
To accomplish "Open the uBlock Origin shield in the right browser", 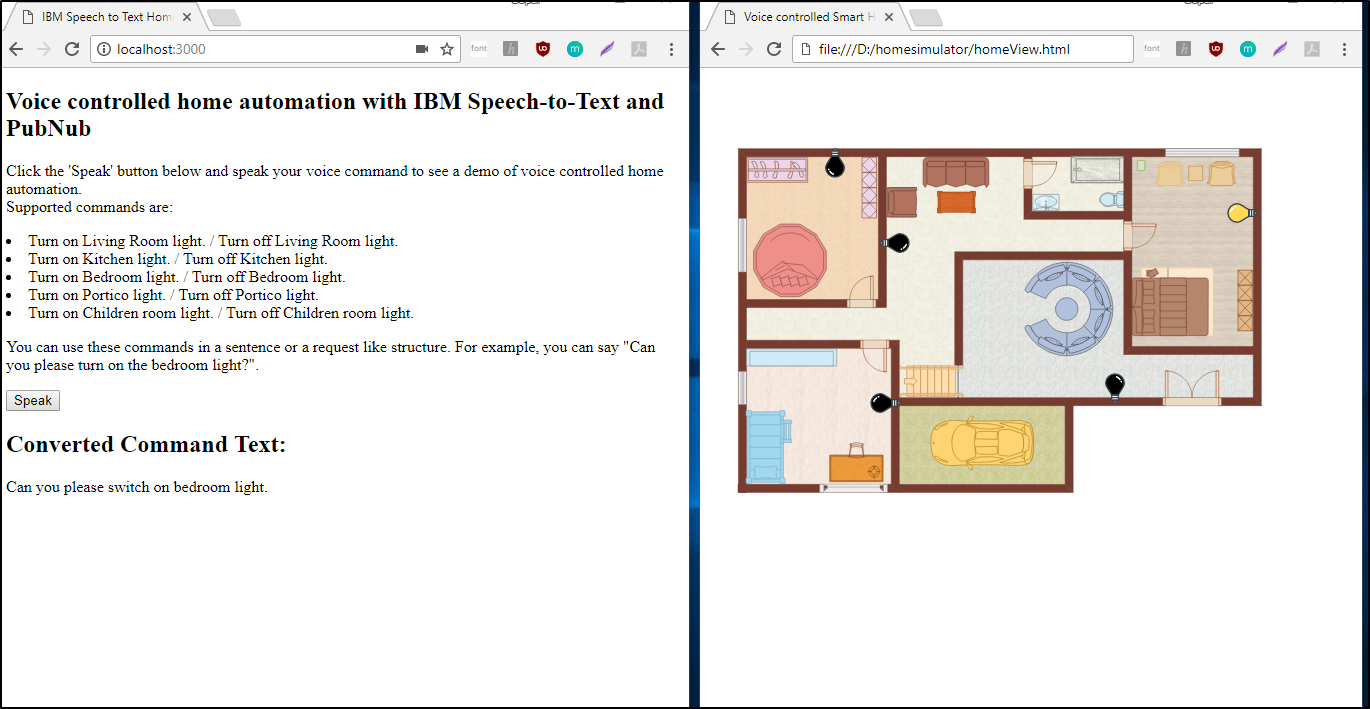I will click(x=1216, y=49).
